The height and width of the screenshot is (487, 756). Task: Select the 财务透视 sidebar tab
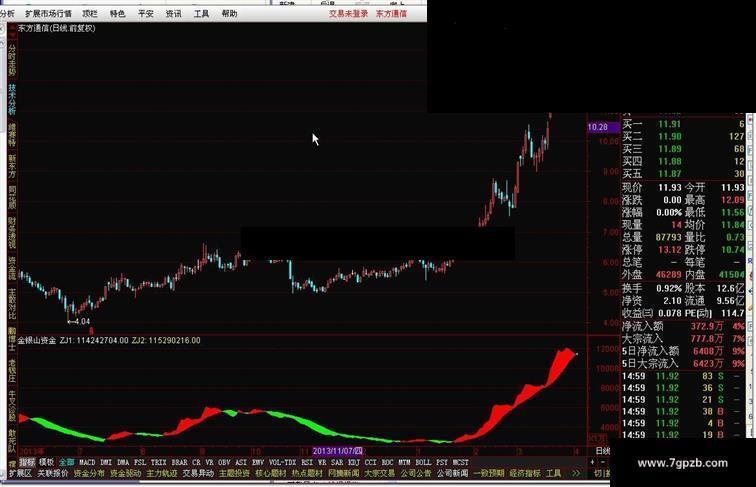(12, 233)
